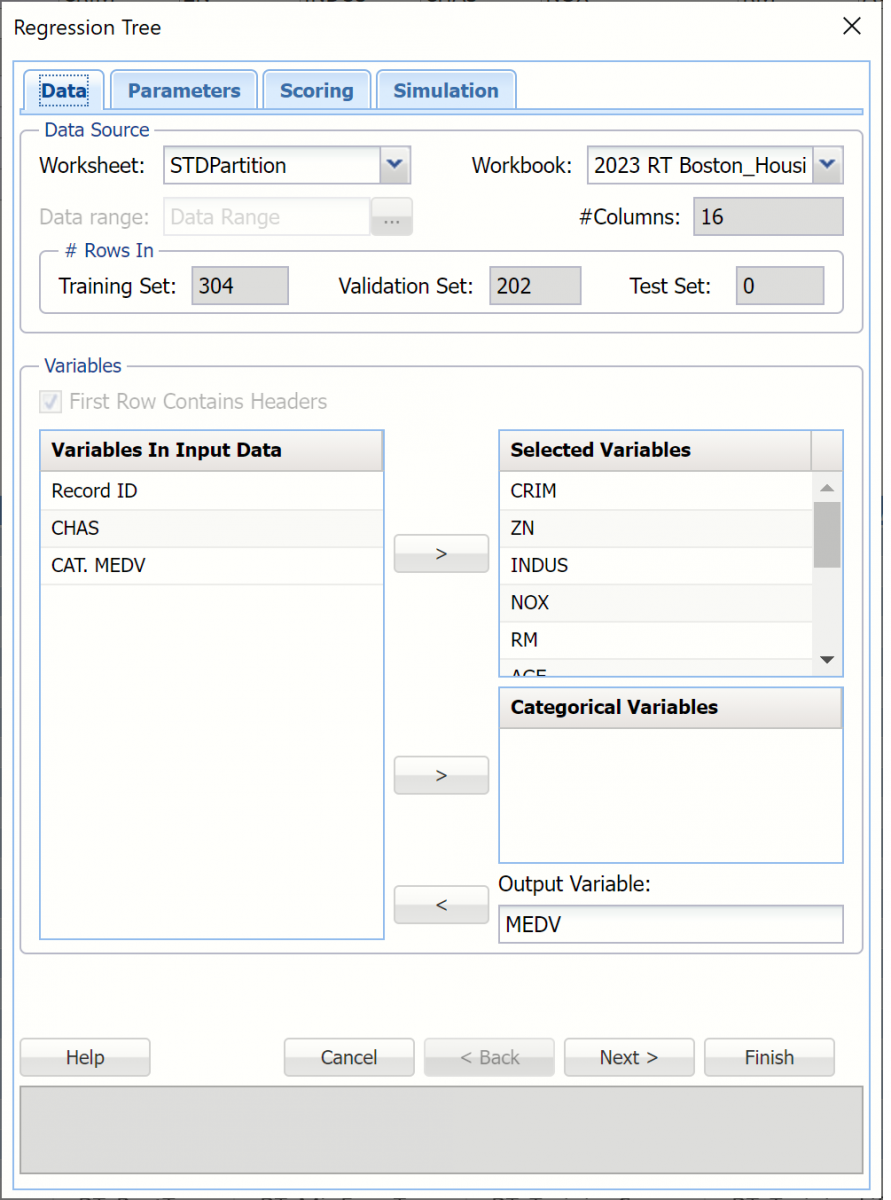Move variable to Selected Variables list
891x1200 pixels.
click(441, 553)
